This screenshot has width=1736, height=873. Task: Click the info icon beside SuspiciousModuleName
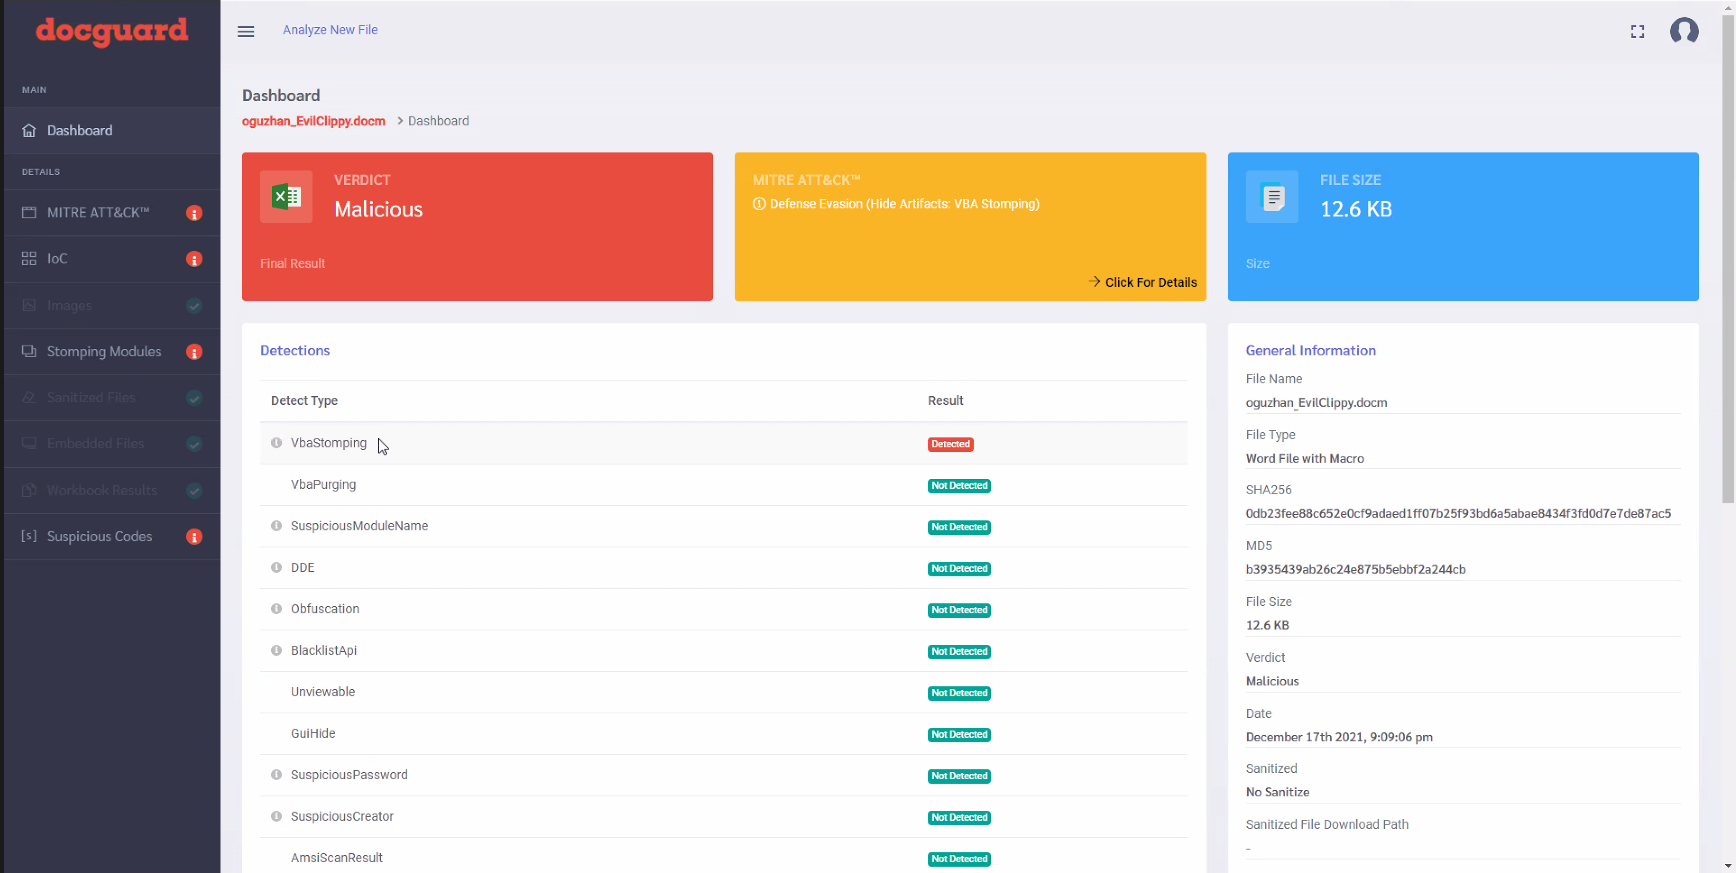[277, 526]
